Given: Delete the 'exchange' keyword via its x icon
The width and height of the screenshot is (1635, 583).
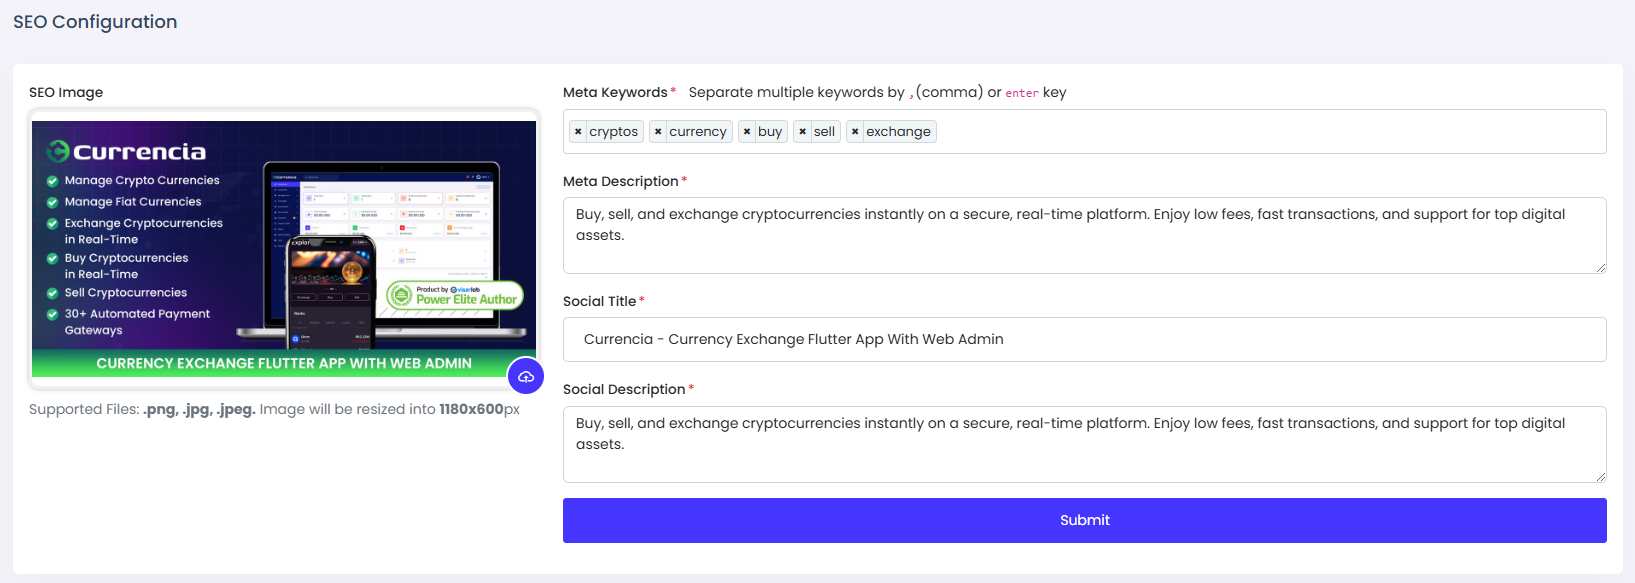Looking at the screenshot, I should pos(855,132).
